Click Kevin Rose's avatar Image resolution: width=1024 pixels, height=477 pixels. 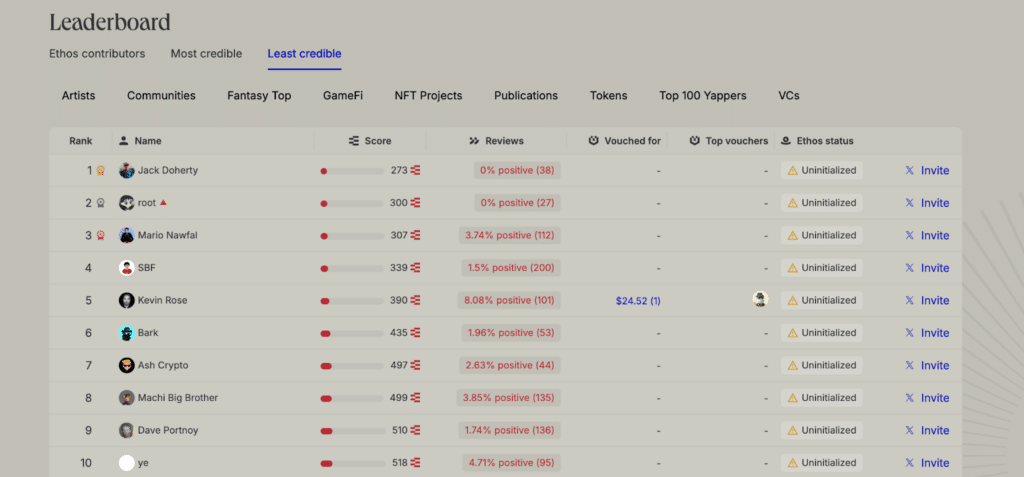click(127, 301)
